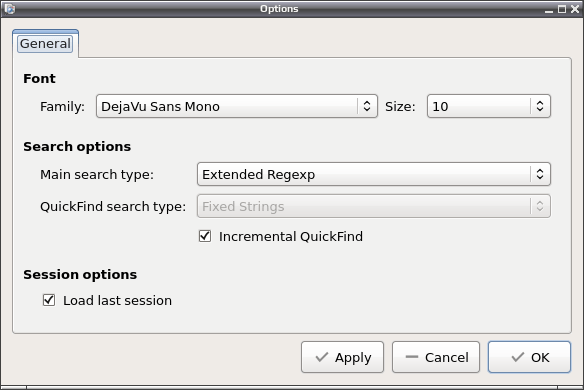The image size is (584, 390).
Task: Switch to the General tab
Action: (45, 44)
